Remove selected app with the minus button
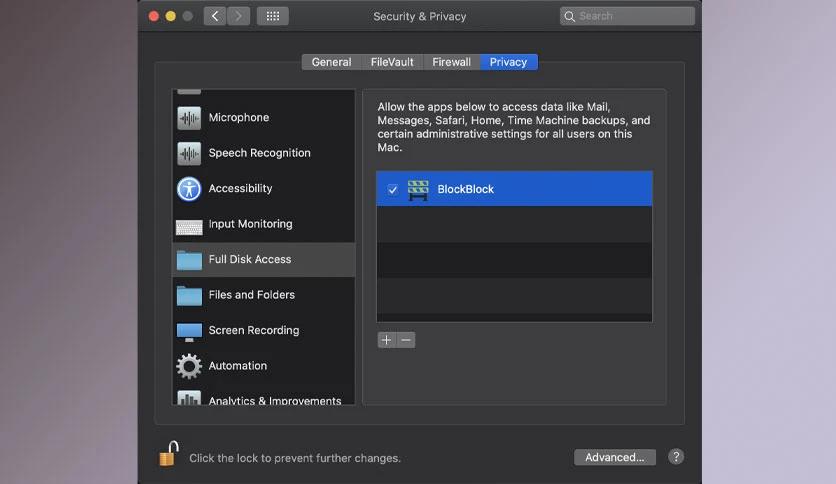This screenshot has height=484, width=836. 406,340
